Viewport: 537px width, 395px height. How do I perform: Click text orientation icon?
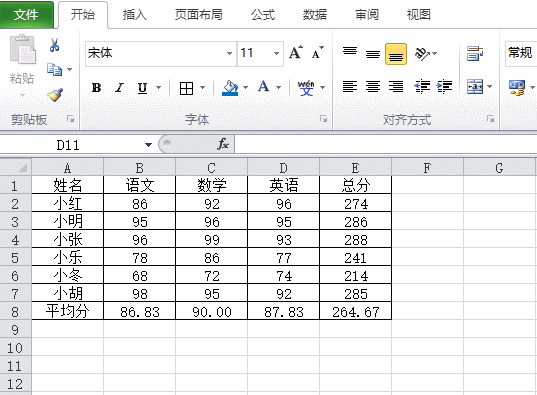point(422,53)
